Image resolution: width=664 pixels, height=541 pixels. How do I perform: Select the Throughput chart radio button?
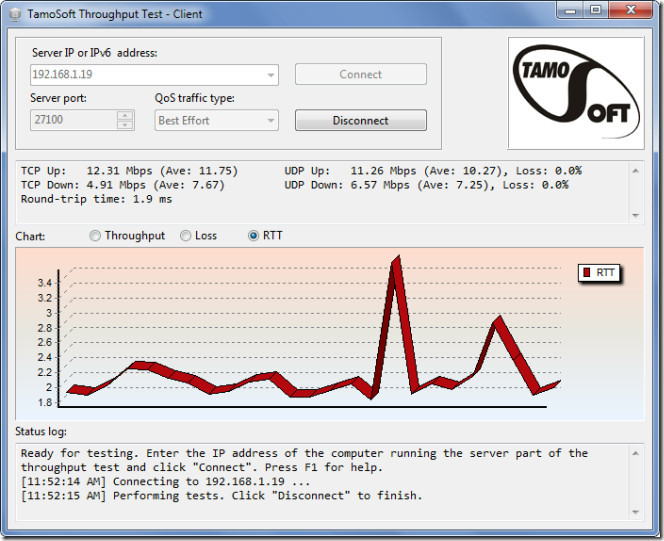(95, 236)
